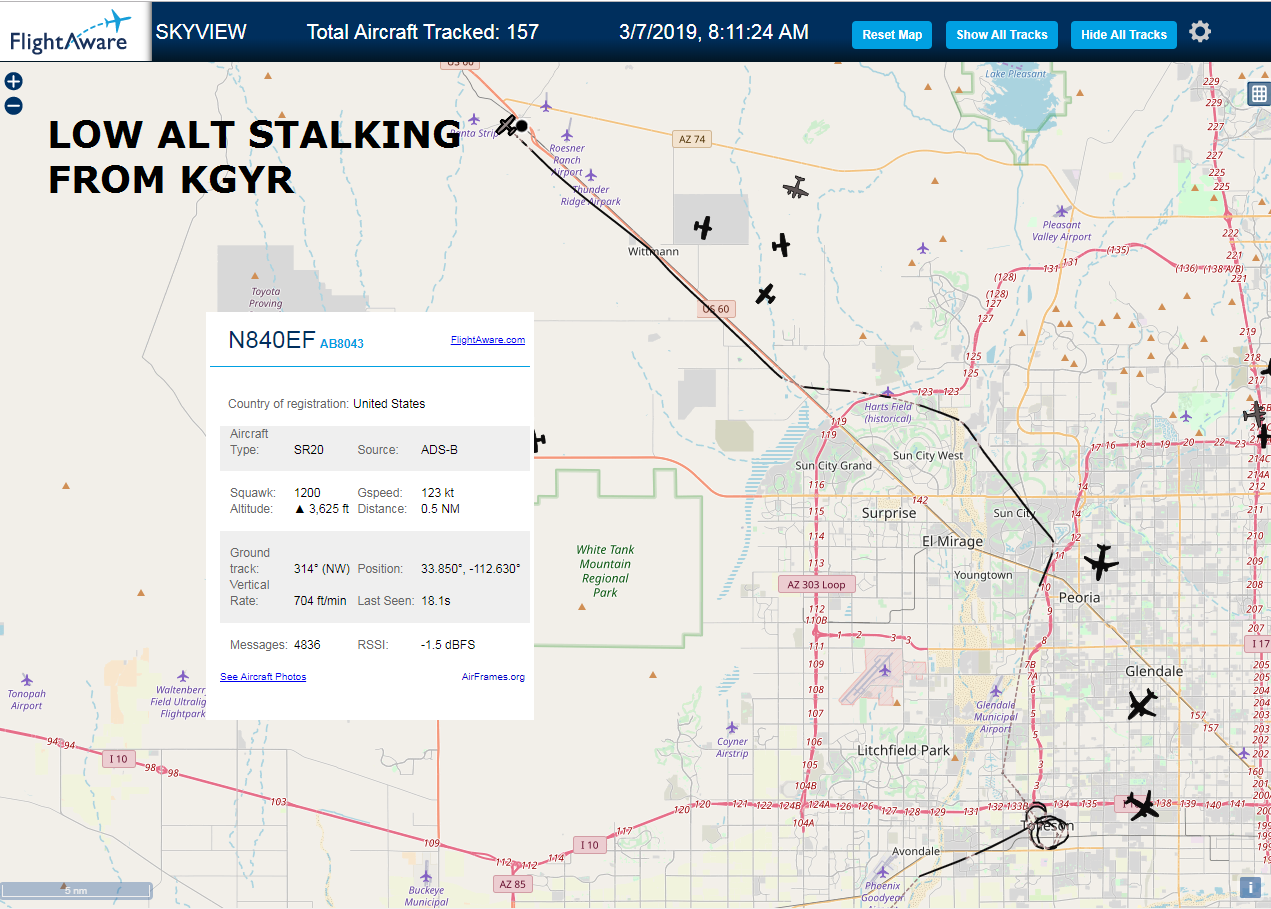Viewport: 1271px width, 909px height.
Task: Click the Wittmann town label
Action: coord(653,252)
